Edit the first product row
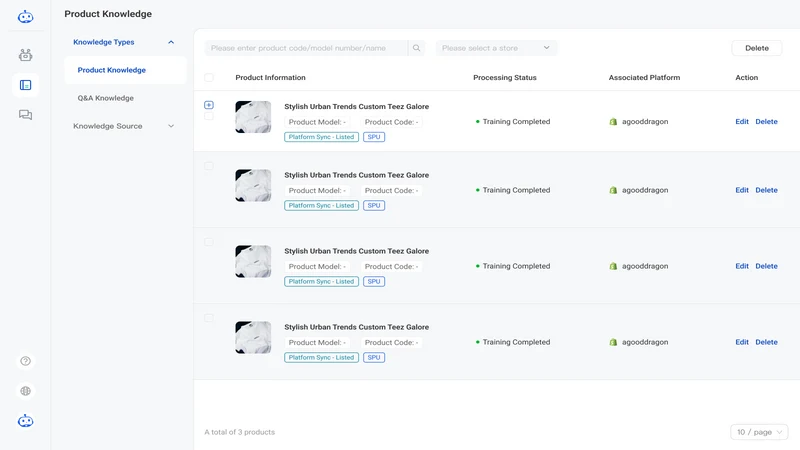This screenshot has height=450, width=800. [x=742, y=121]
